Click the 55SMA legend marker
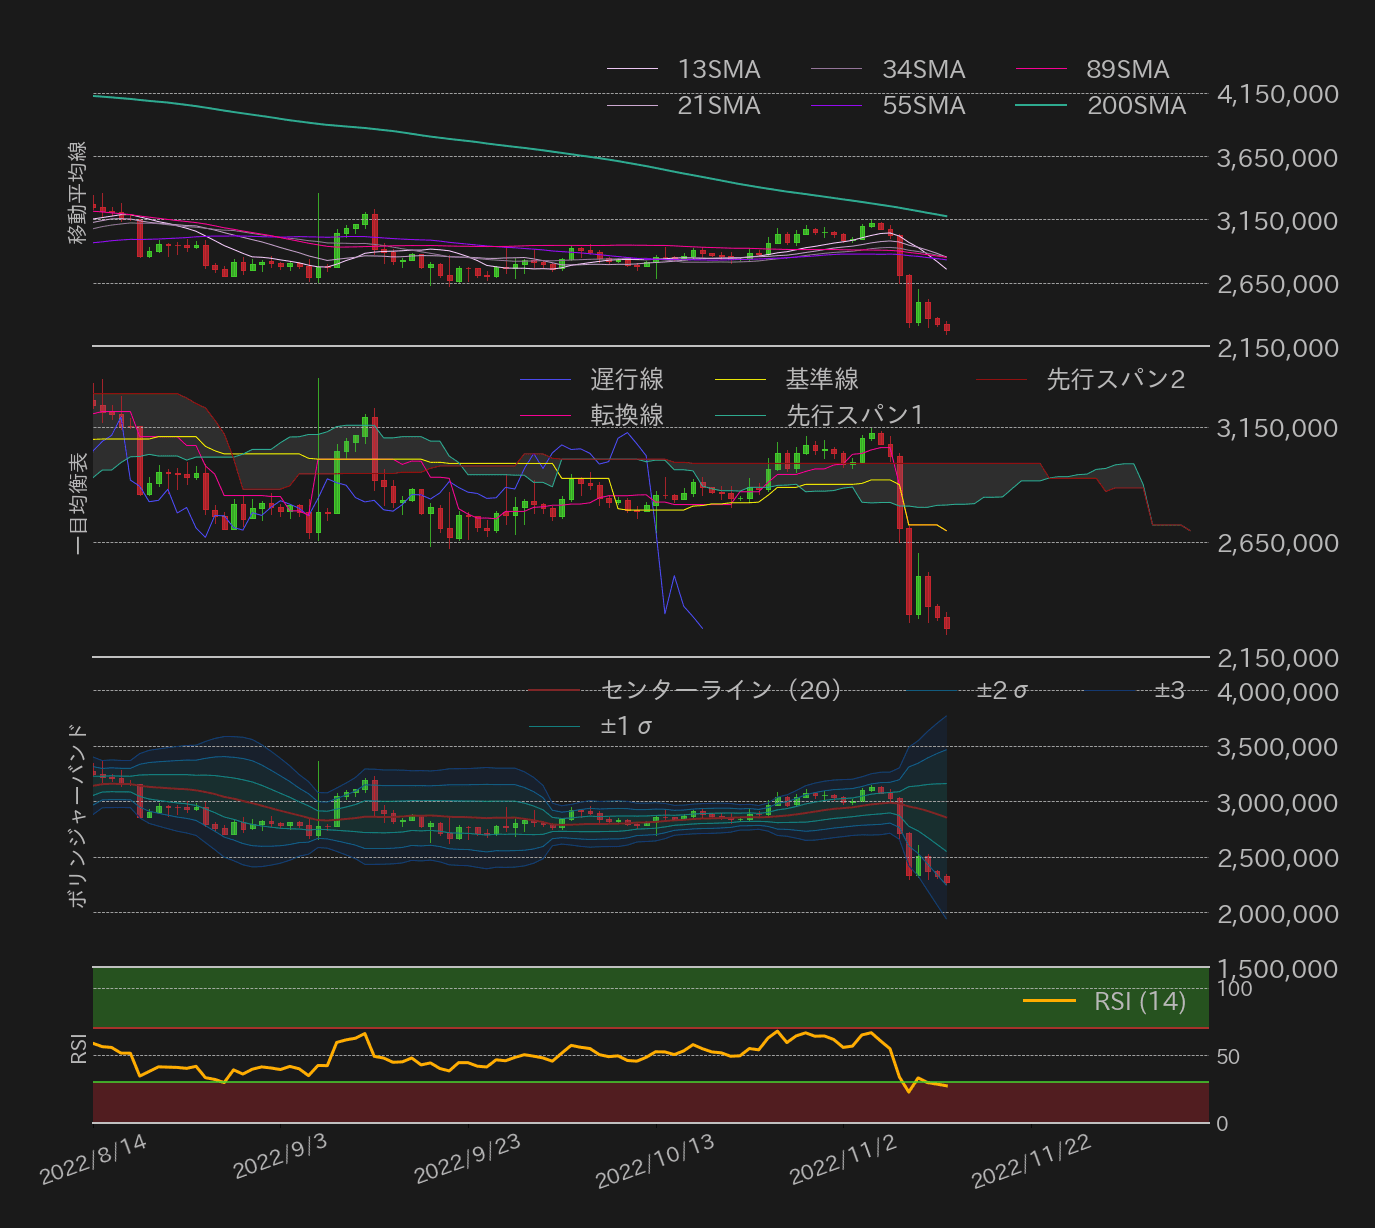This screenshot has height=1228, width=1375. (835, 105)
